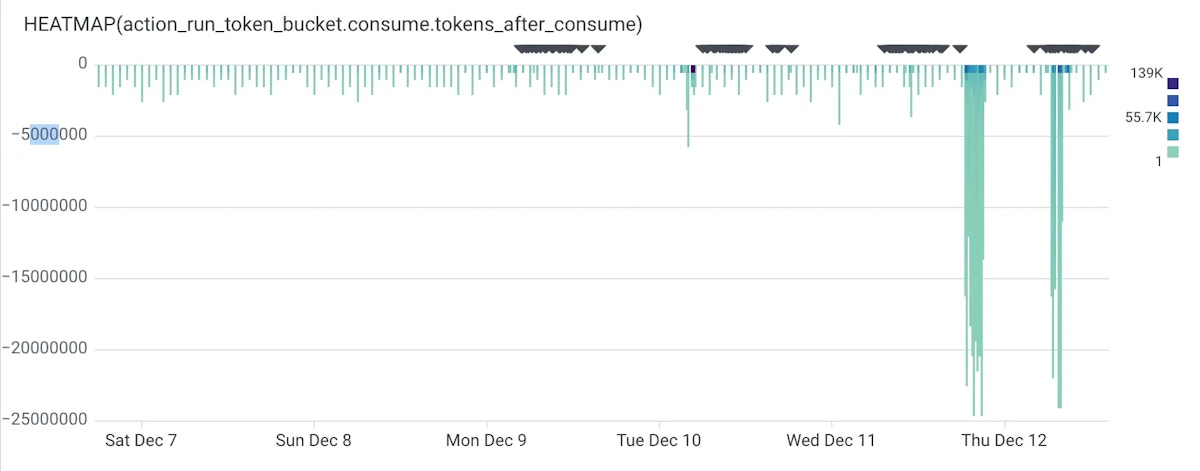Click the dark purple heatmap cell near Tue Dec 10
1200x471 pixels.
[694, 69]
